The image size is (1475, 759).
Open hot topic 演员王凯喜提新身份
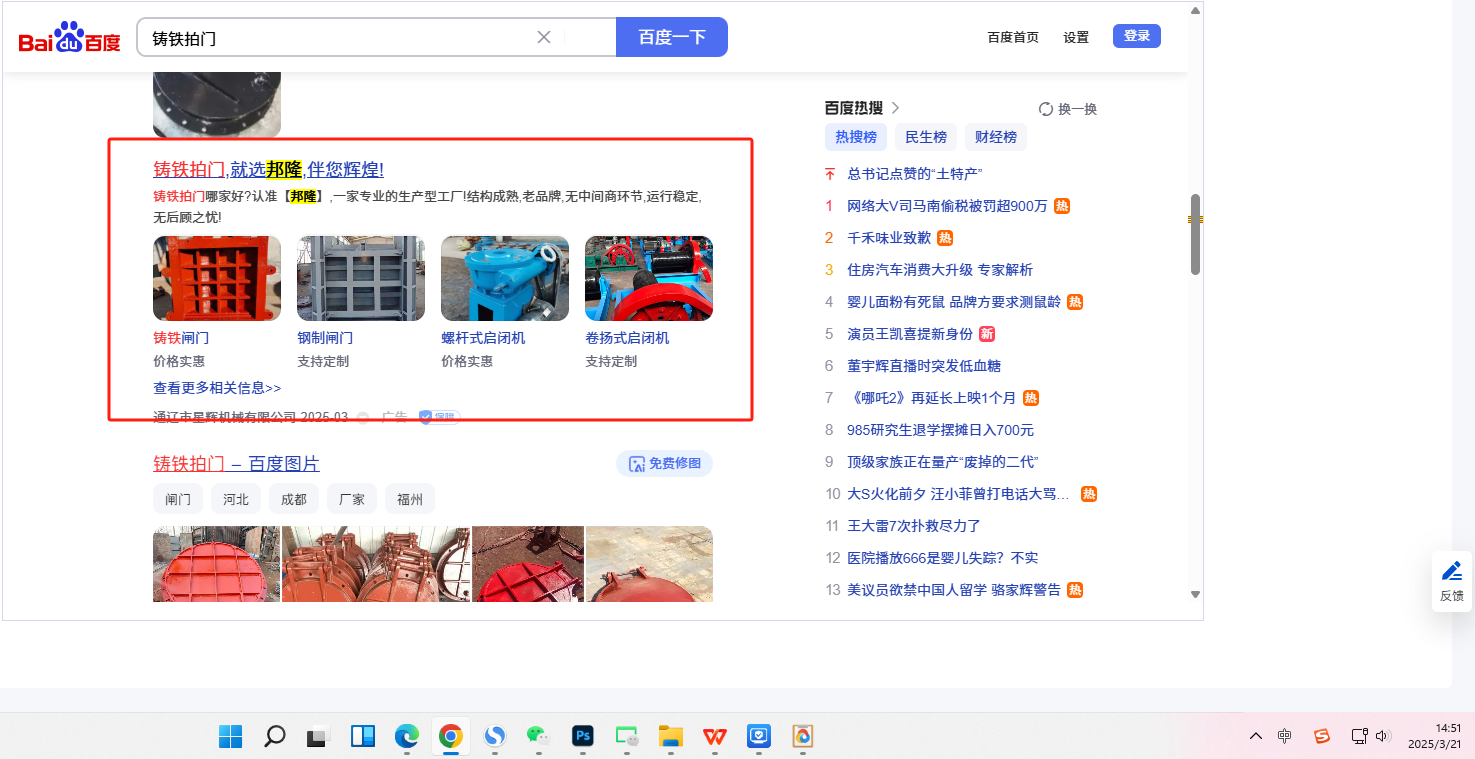pos(910,334)
